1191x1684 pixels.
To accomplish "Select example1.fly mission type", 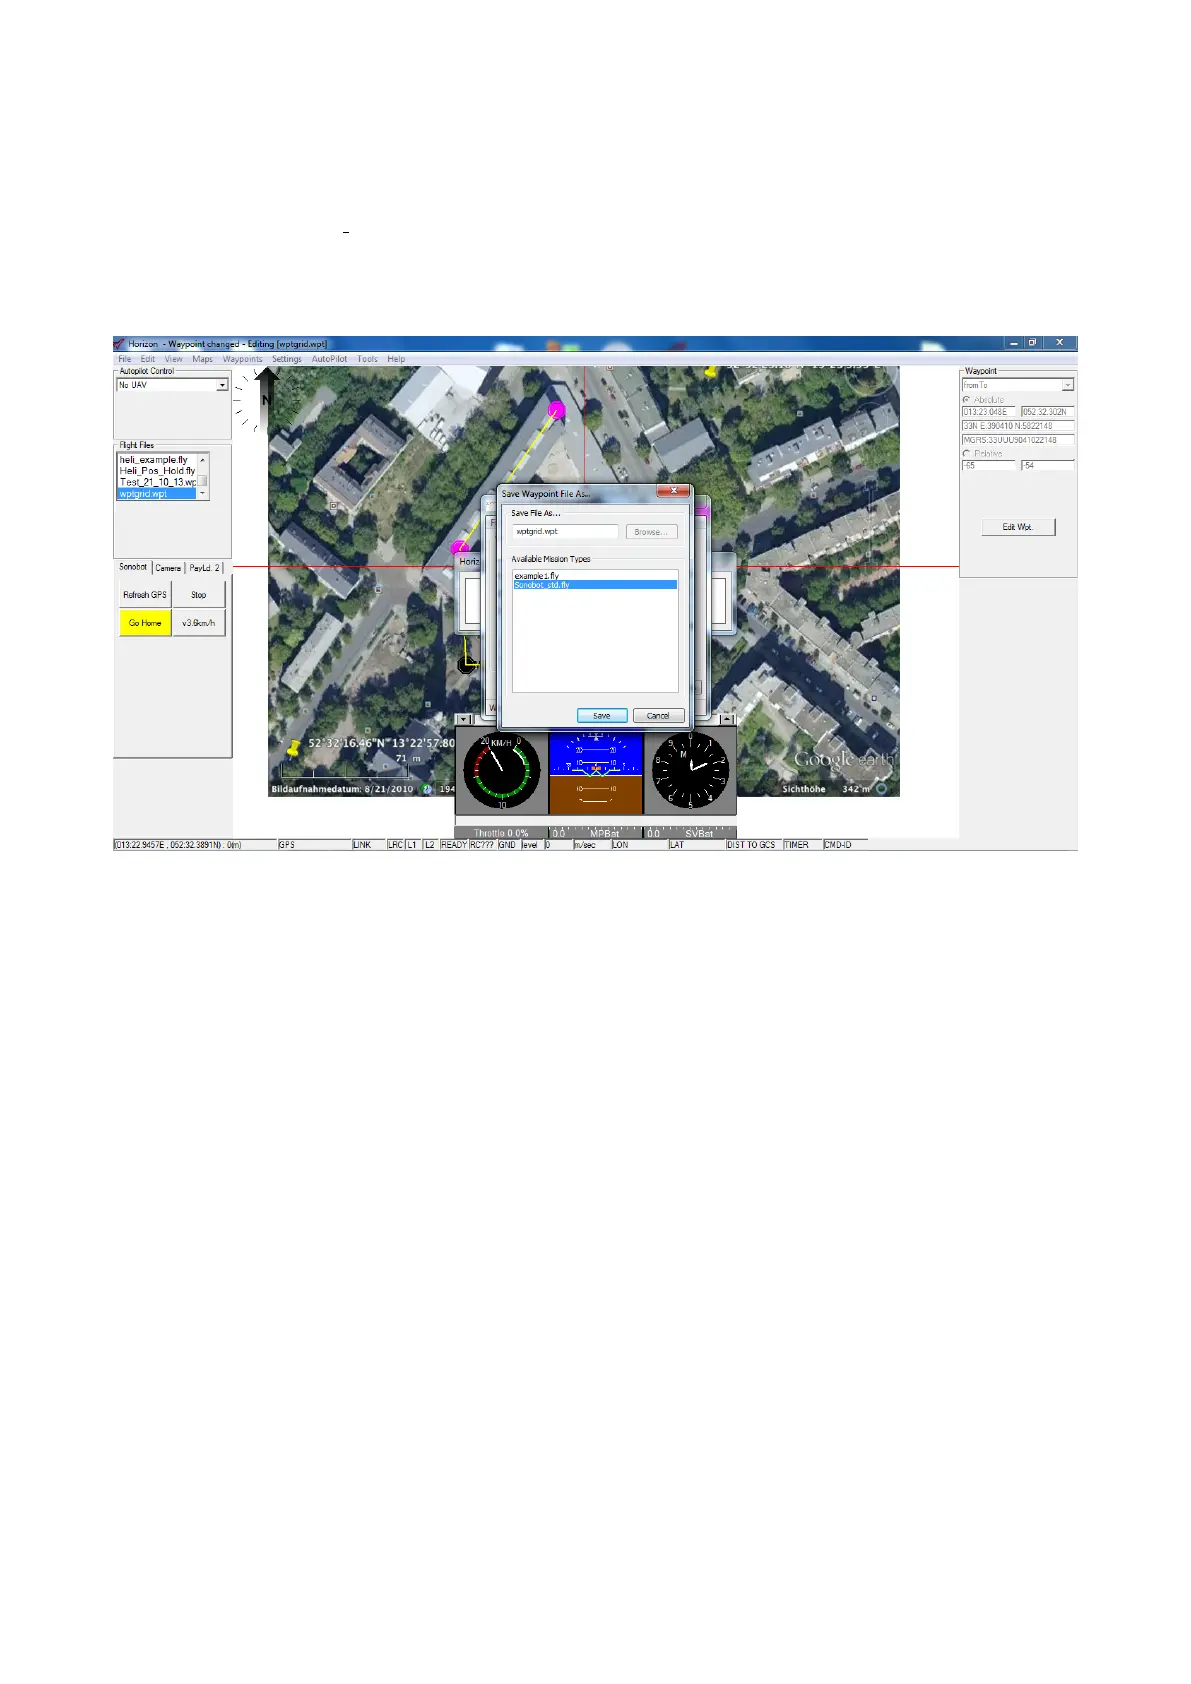I will [595, 576].
